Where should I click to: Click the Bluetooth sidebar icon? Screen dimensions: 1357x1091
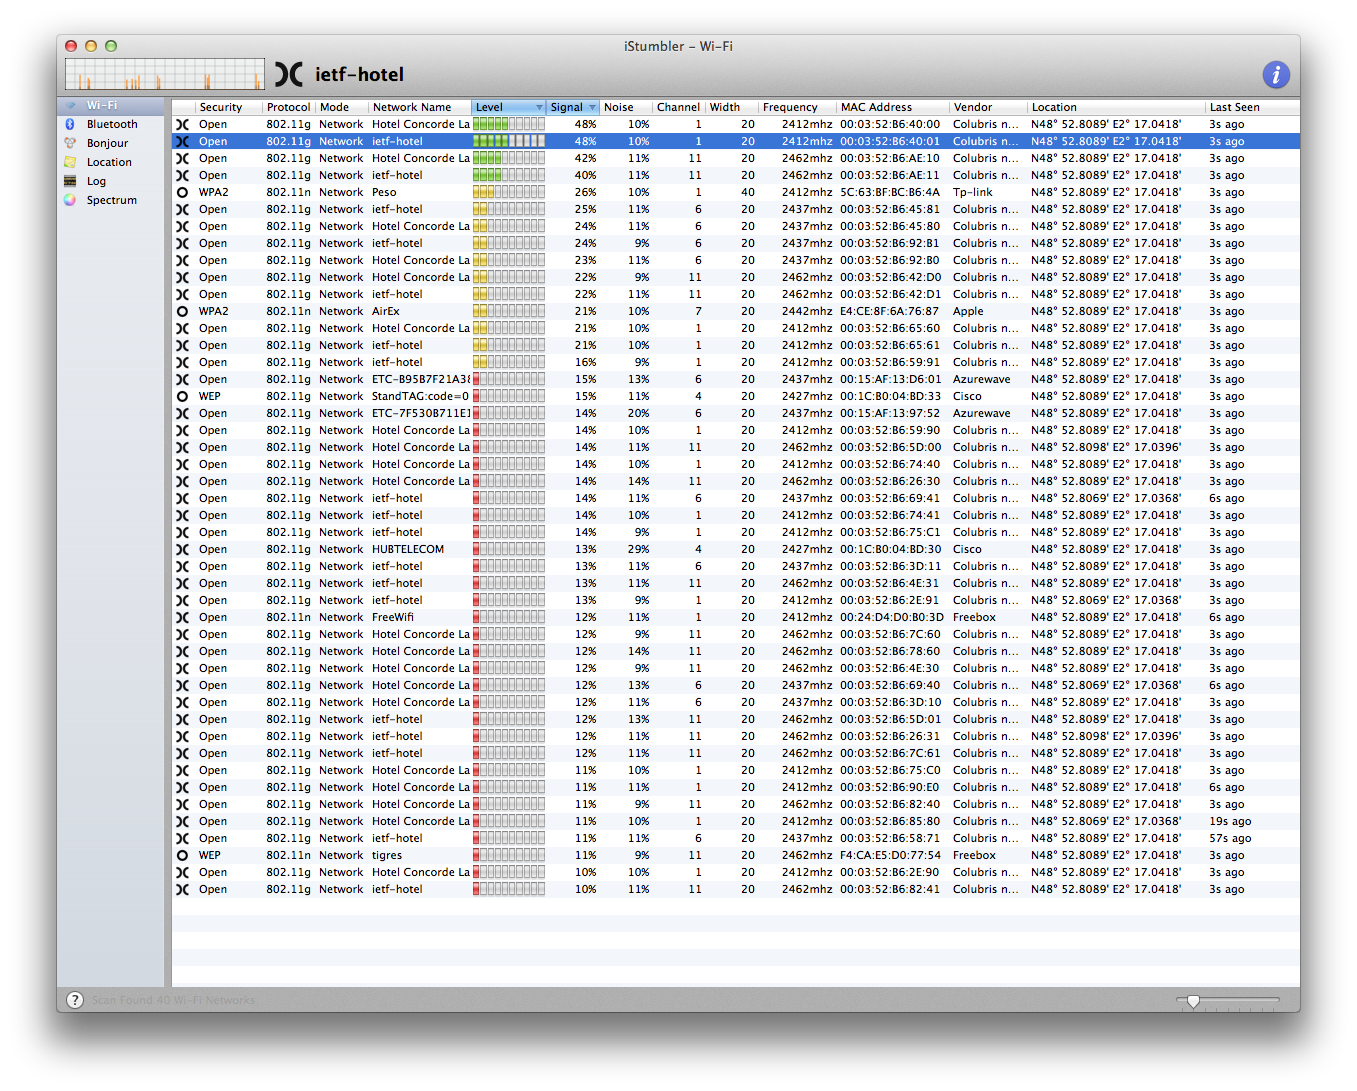tap(70, 124)
